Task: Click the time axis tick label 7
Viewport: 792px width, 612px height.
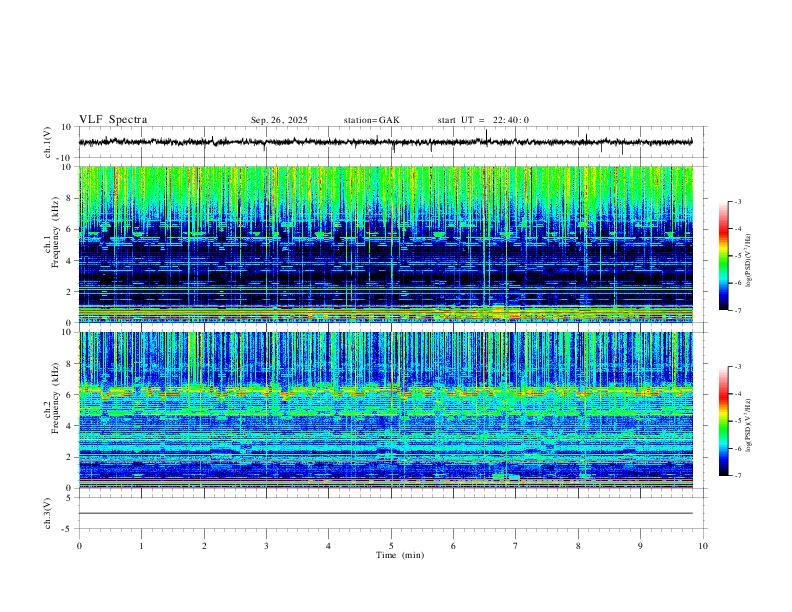Action: coord(516,546)
